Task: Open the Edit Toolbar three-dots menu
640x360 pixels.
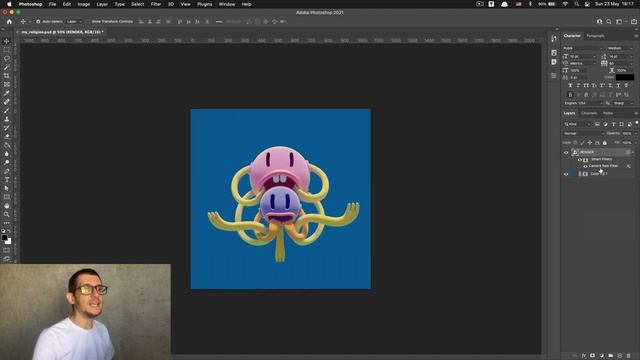Action: [7, 223]
